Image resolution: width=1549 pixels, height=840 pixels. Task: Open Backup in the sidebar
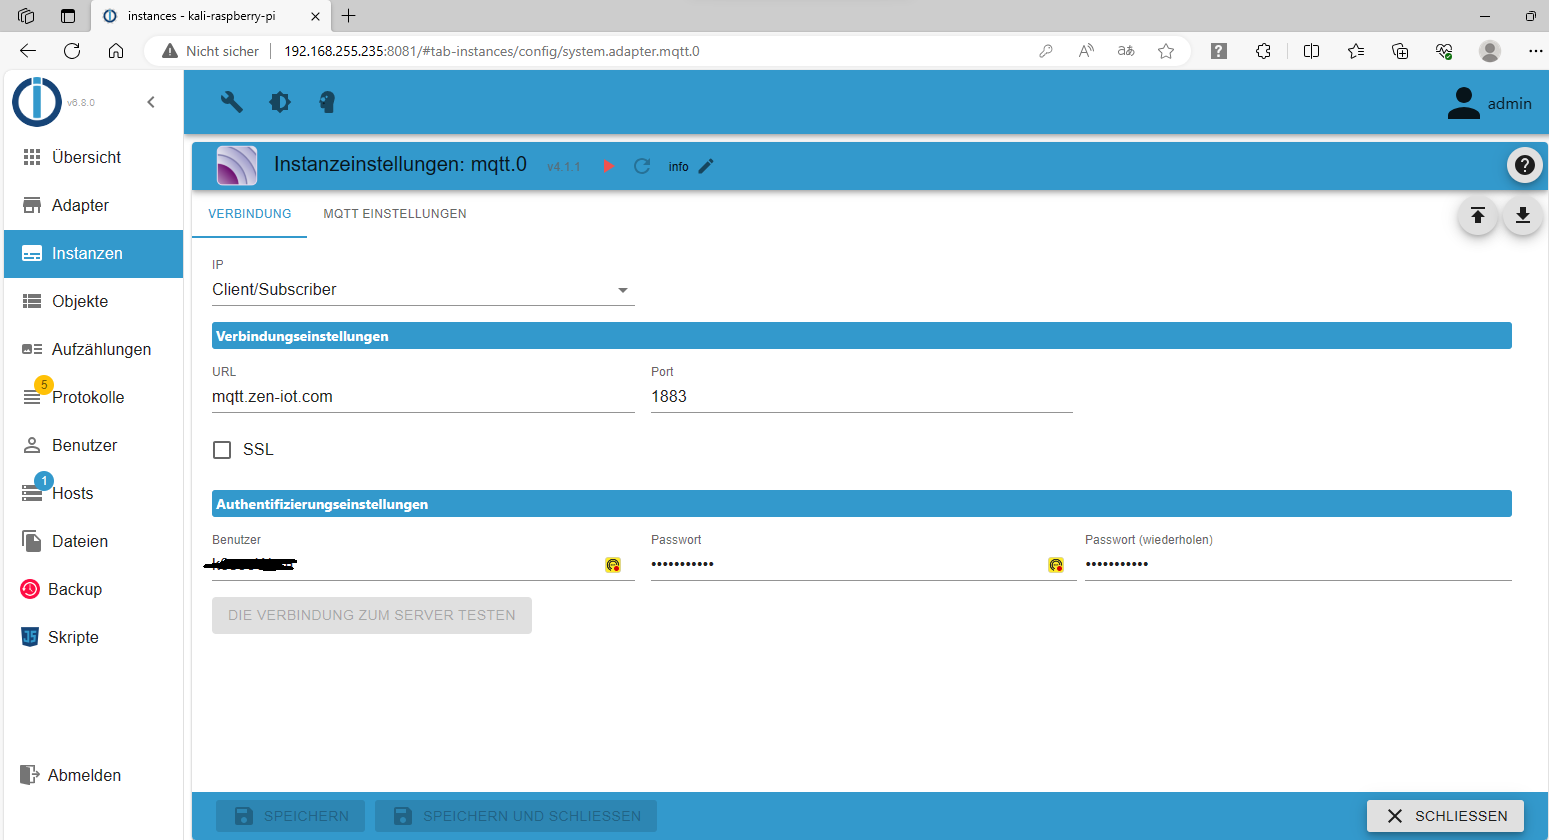(x=94, y=589)
